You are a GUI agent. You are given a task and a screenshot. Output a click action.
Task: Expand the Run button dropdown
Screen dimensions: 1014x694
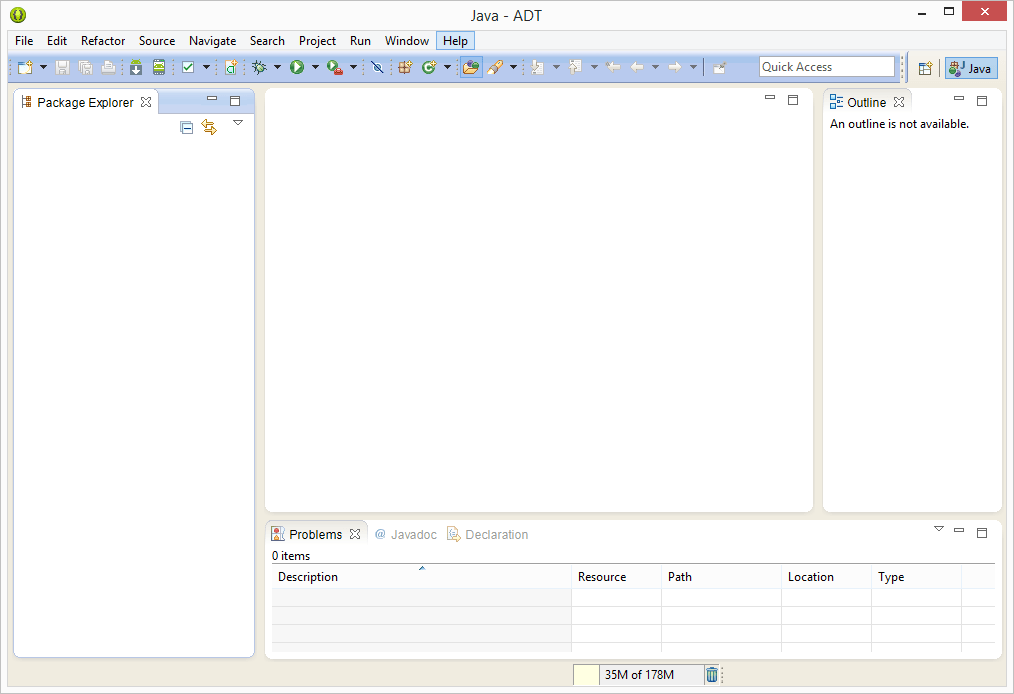[x=316, y=67]
